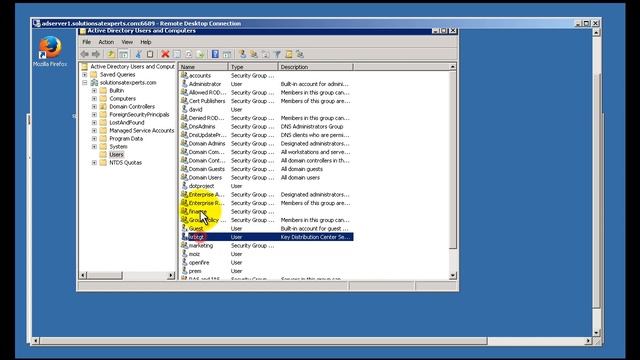Expand the ForeignSecurityPrincipals node
The height and width of the screenshot is (360, 640).
coord(94,114)
